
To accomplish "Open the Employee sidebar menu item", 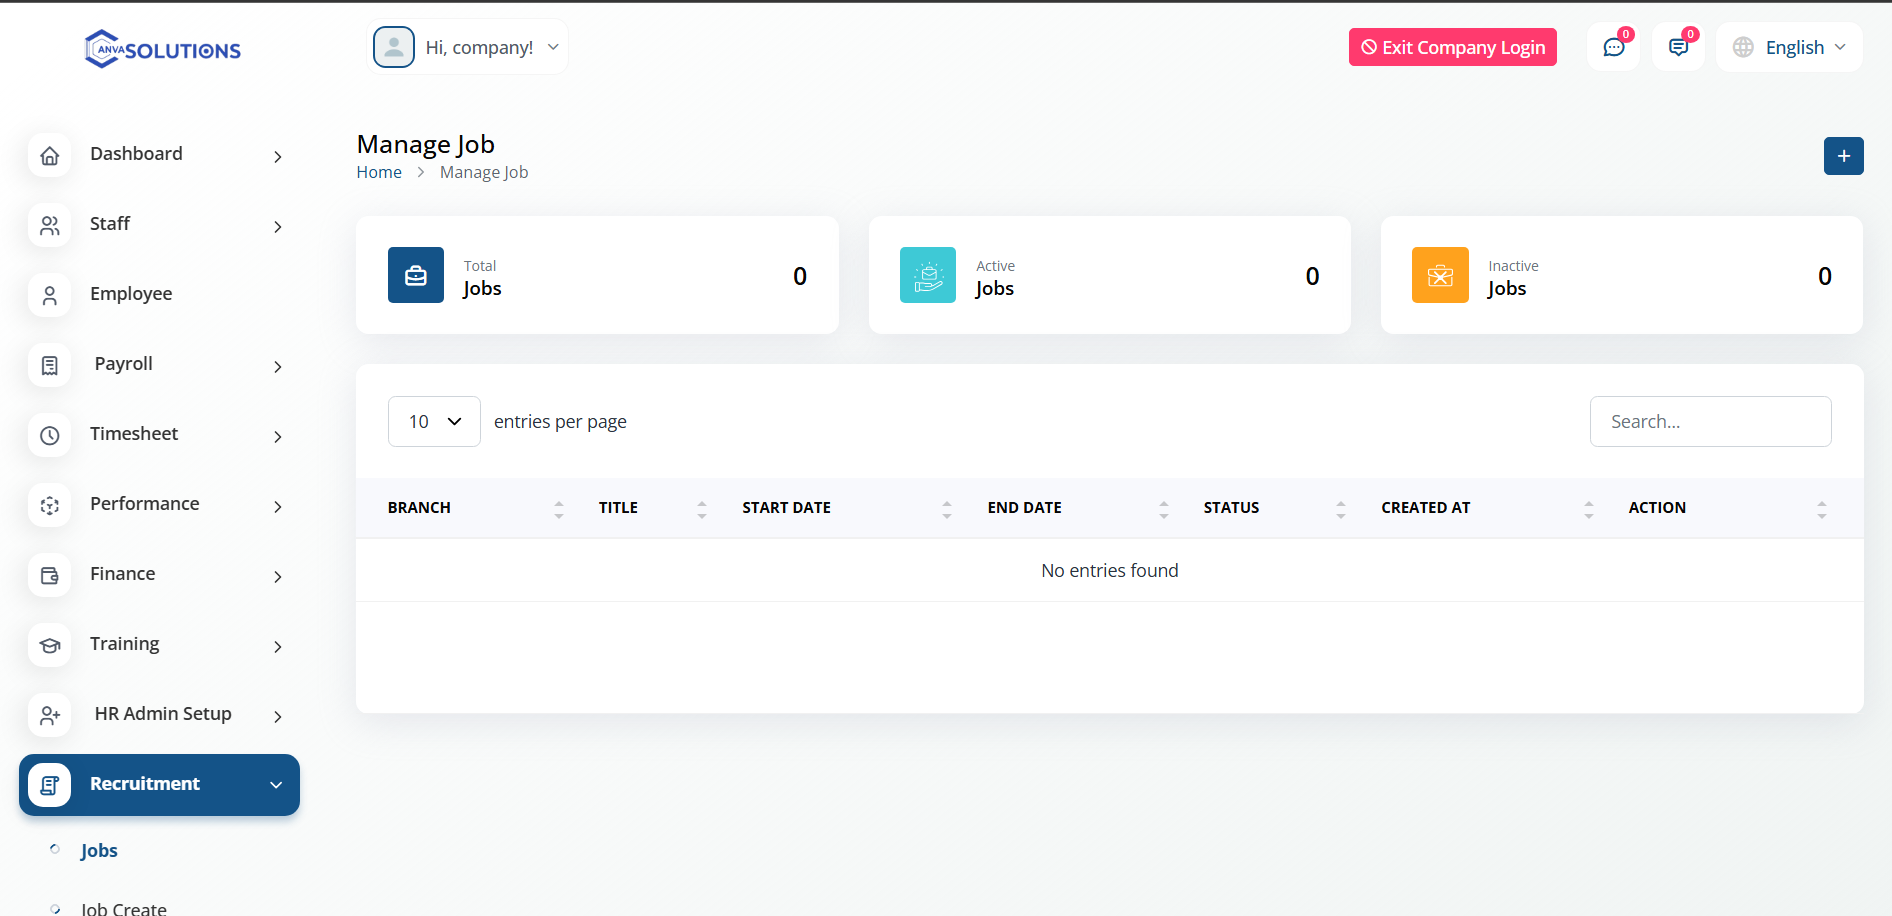I will (131, 294).
